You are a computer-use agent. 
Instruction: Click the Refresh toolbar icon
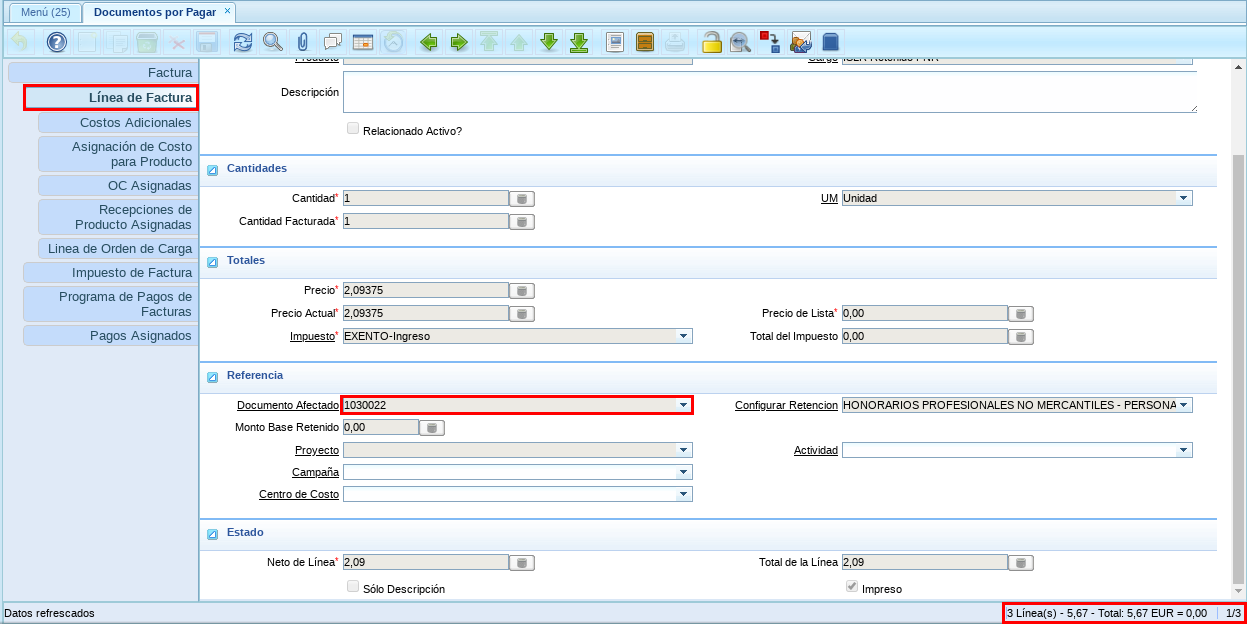click(x=242, y=42)
